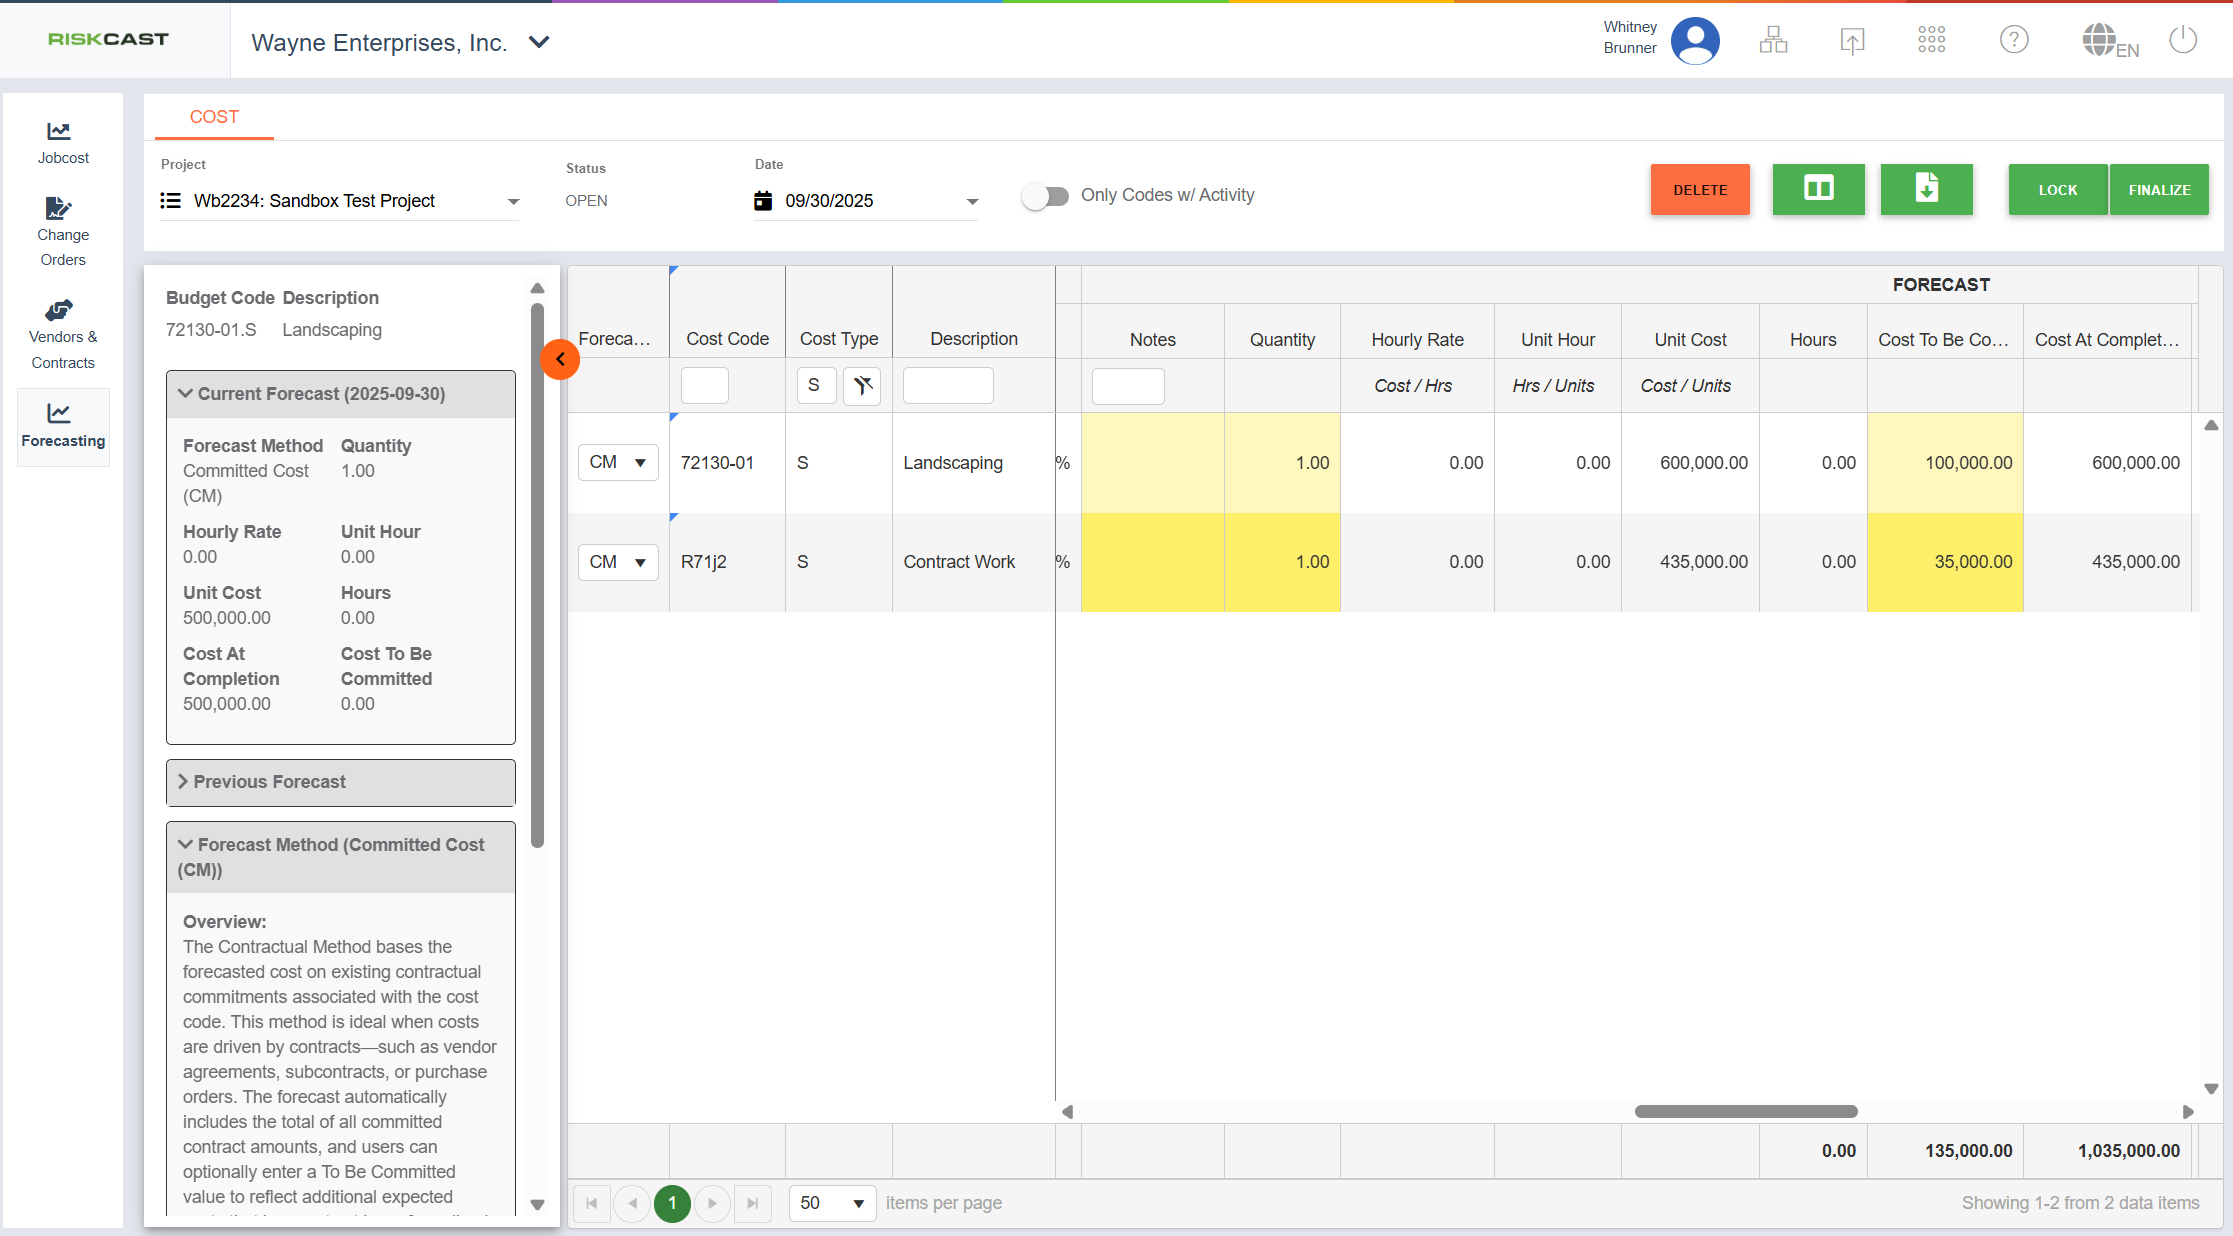
Task: Click the FINALIZE button
Action: pos(2159,190)
